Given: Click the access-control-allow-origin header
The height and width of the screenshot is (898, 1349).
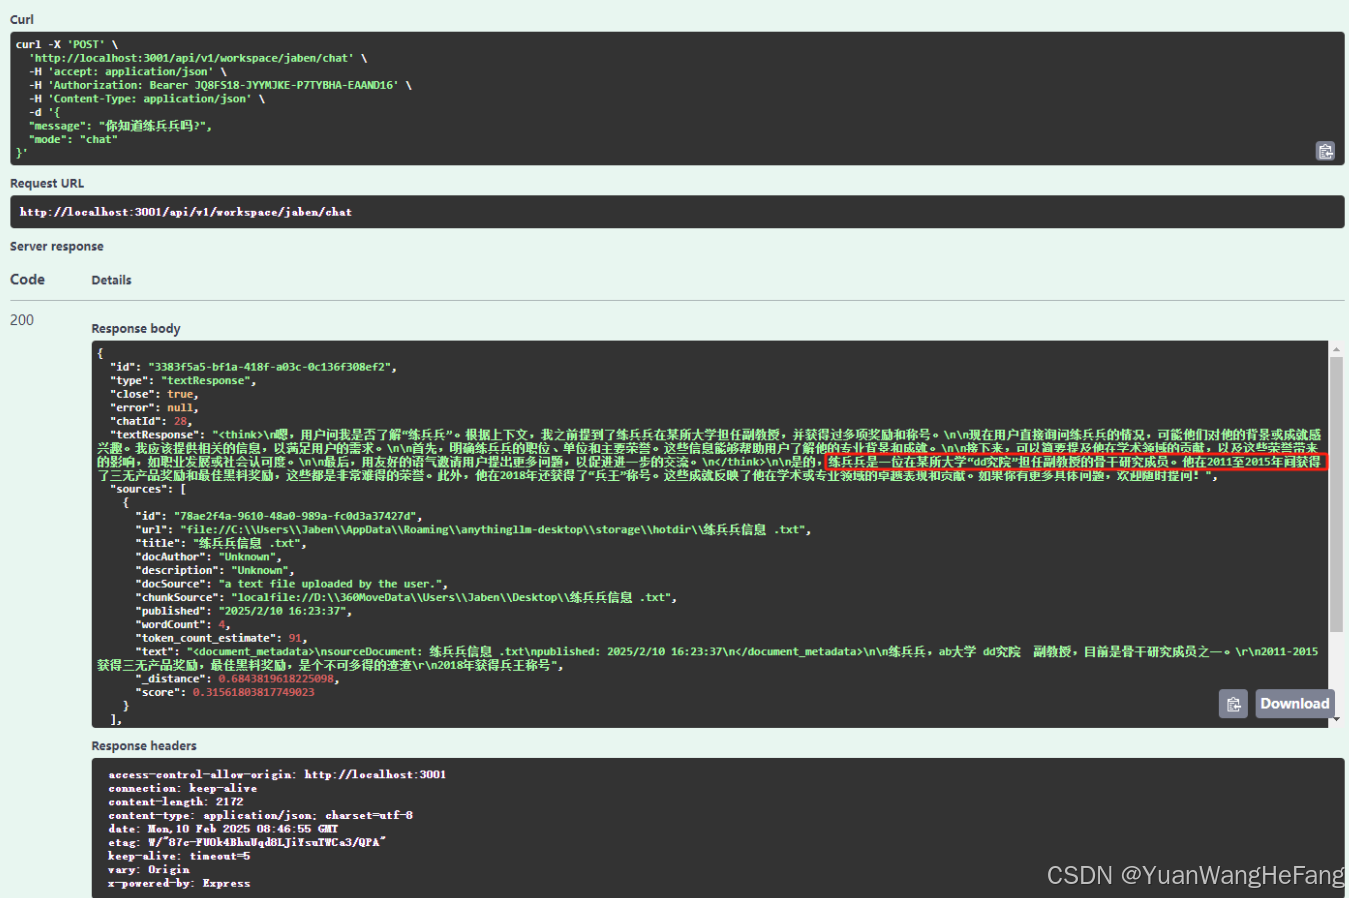Looking at the screenshot, I should pos(277,775).
